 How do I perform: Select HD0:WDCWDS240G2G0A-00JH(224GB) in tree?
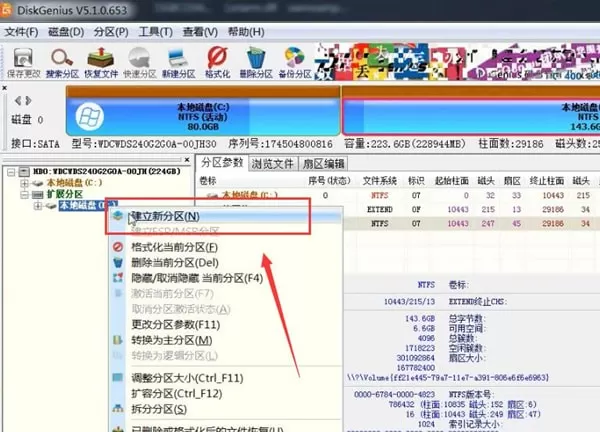tap(106, 171)
